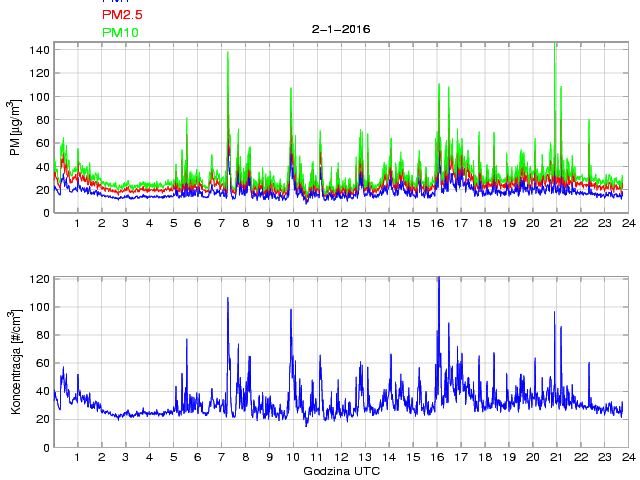Click the Koncentracja y-axis label of lower chart
The width and height of the screenshot is (640, 480).
(x=14, y=362)
